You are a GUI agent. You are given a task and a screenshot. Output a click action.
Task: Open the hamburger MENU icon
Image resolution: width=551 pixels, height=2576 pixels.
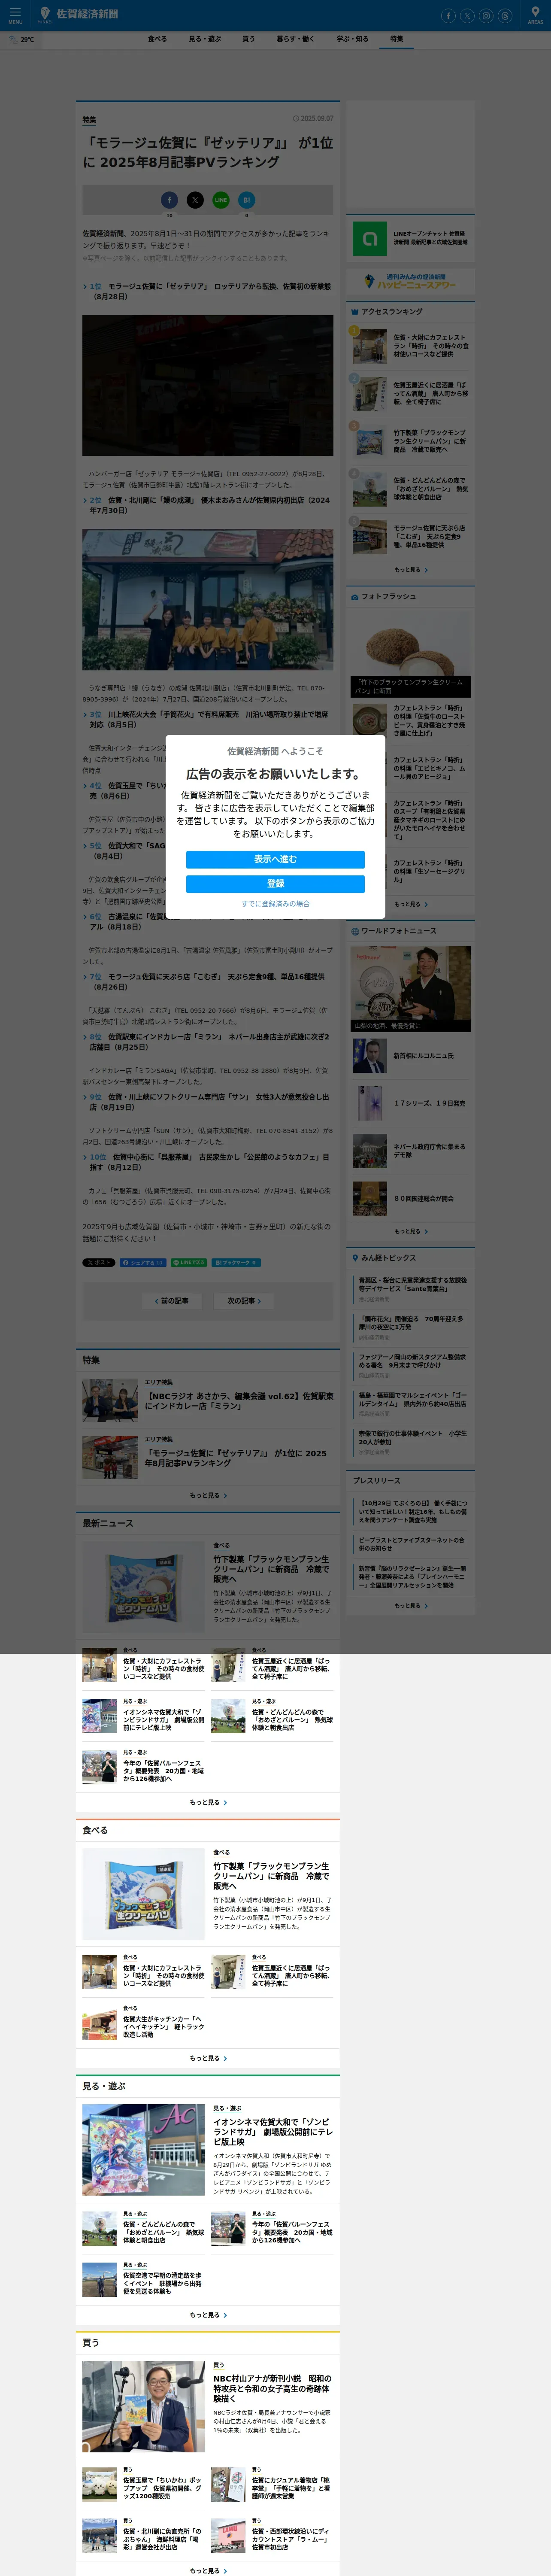15,15
